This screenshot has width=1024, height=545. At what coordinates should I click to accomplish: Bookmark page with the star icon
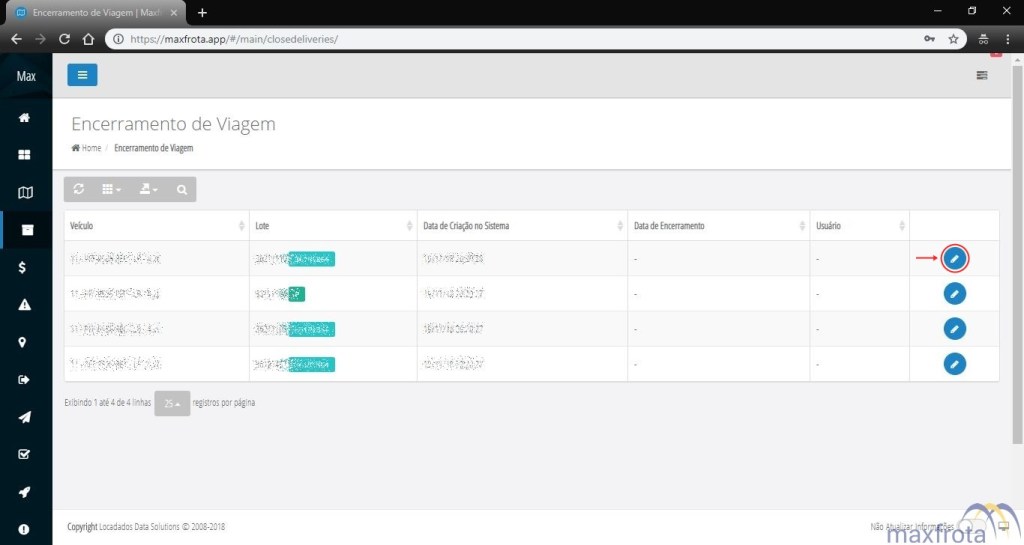tap(953, 39)
